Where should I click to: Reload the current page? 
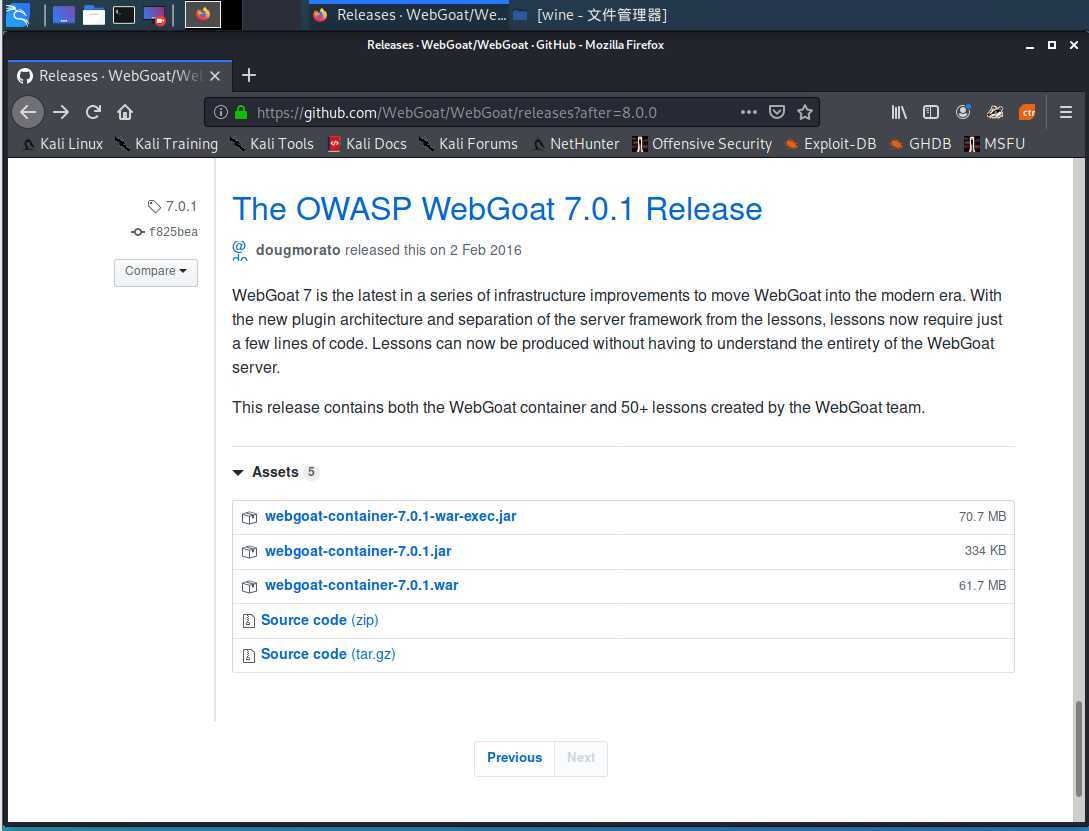click(93, 112)
